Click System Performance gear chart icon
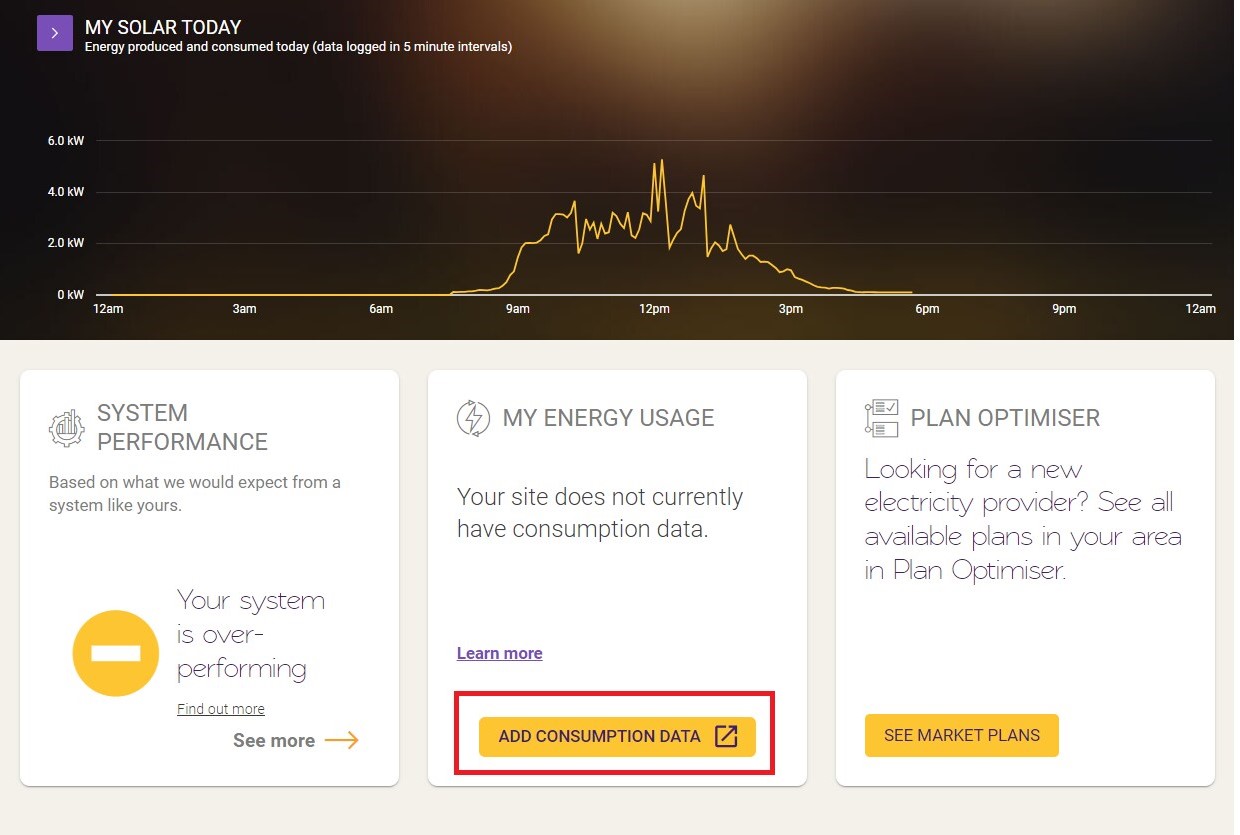Viewport: 1240px width, 835px height. pos(67,428)
